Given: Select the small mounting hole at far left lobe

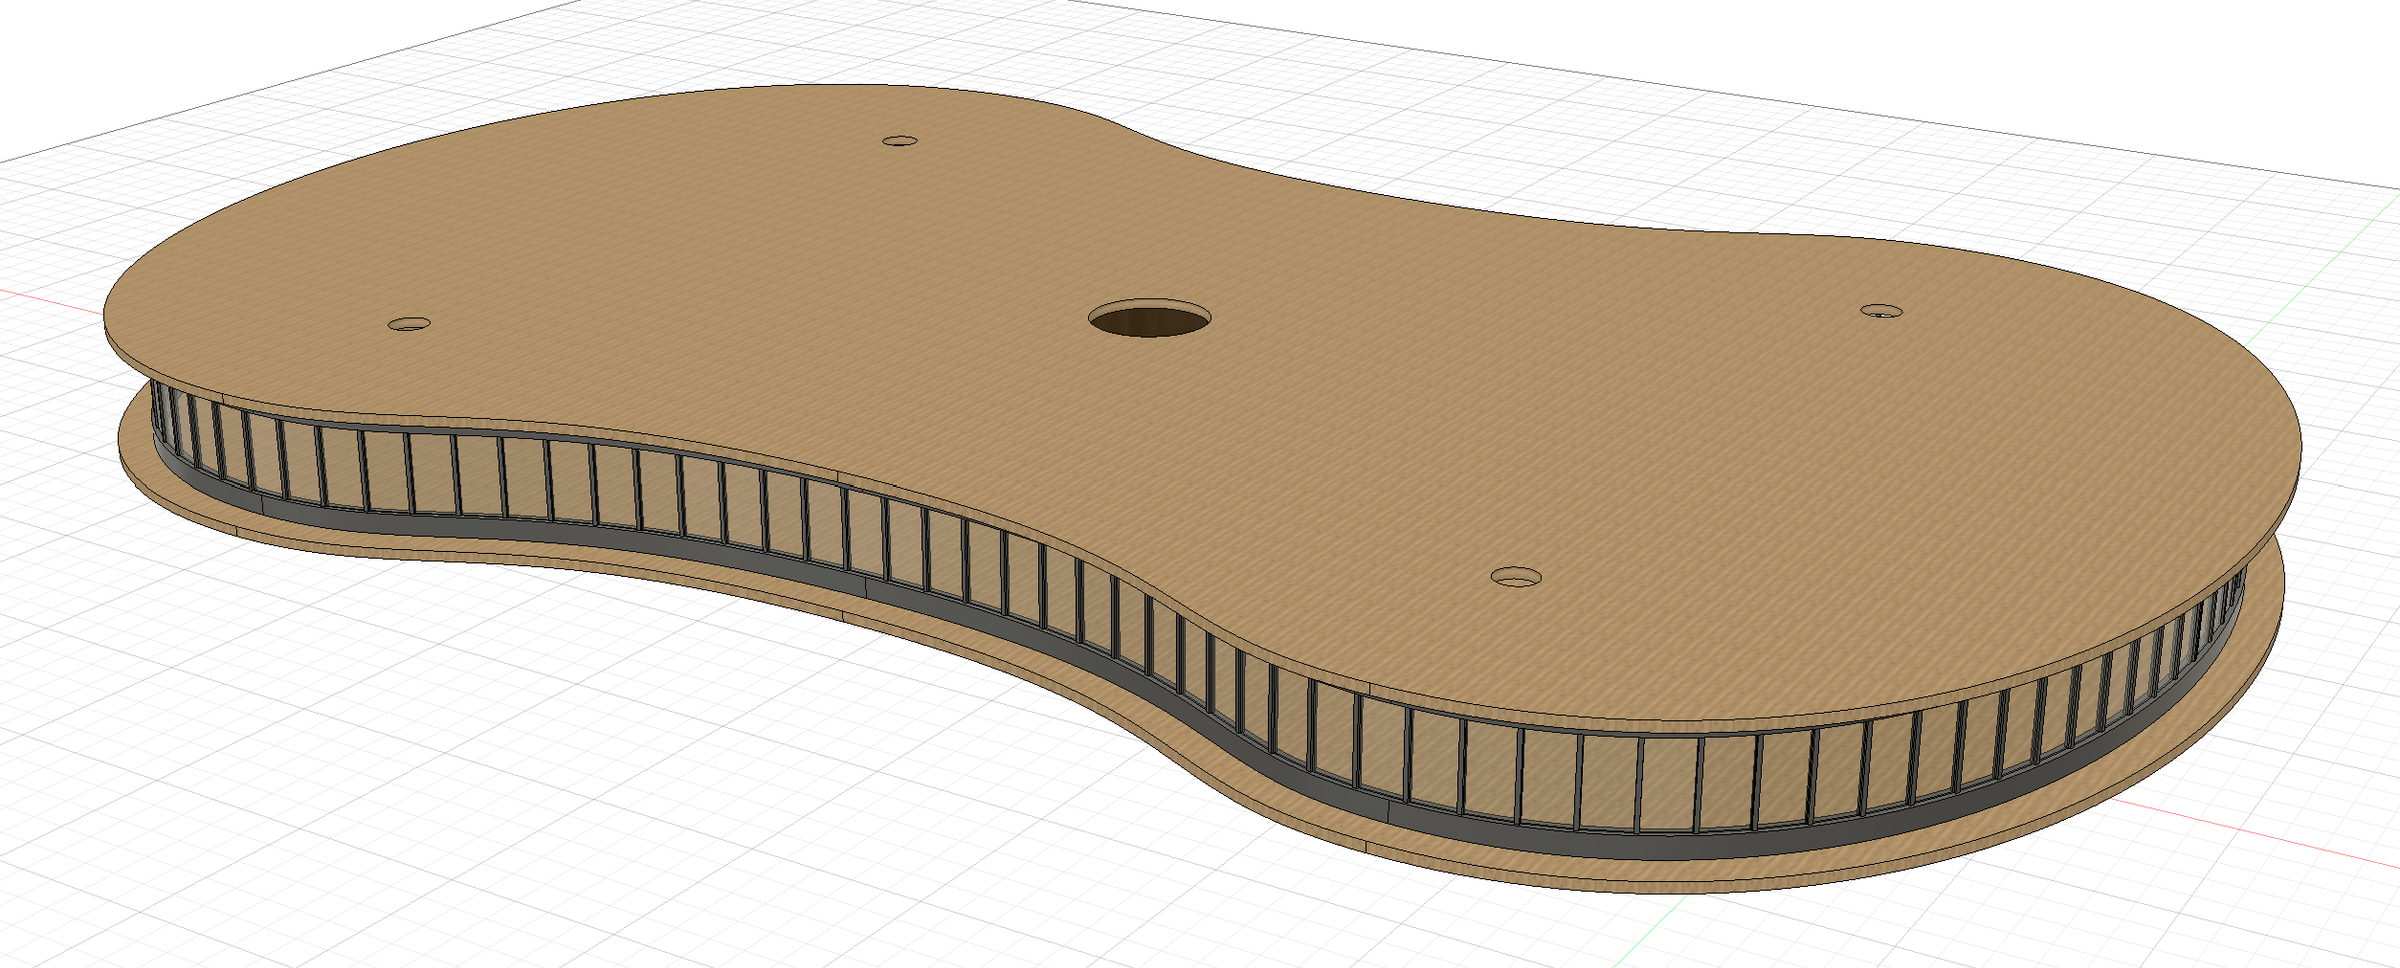Looking at the screenshot, I should [x=409, y=324].
